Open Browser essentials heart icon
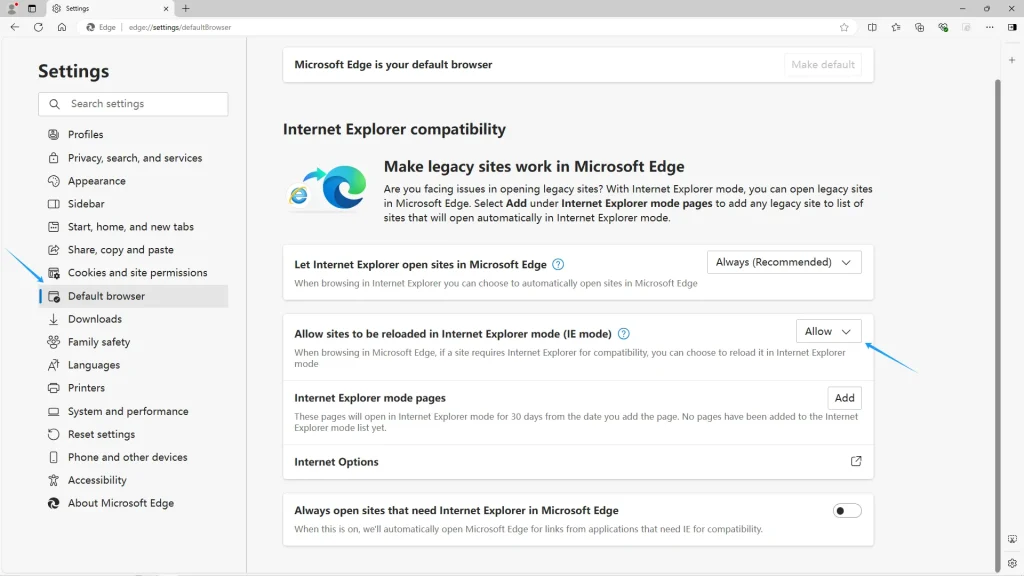The image size is (1024, 576). tap(943, 27)
